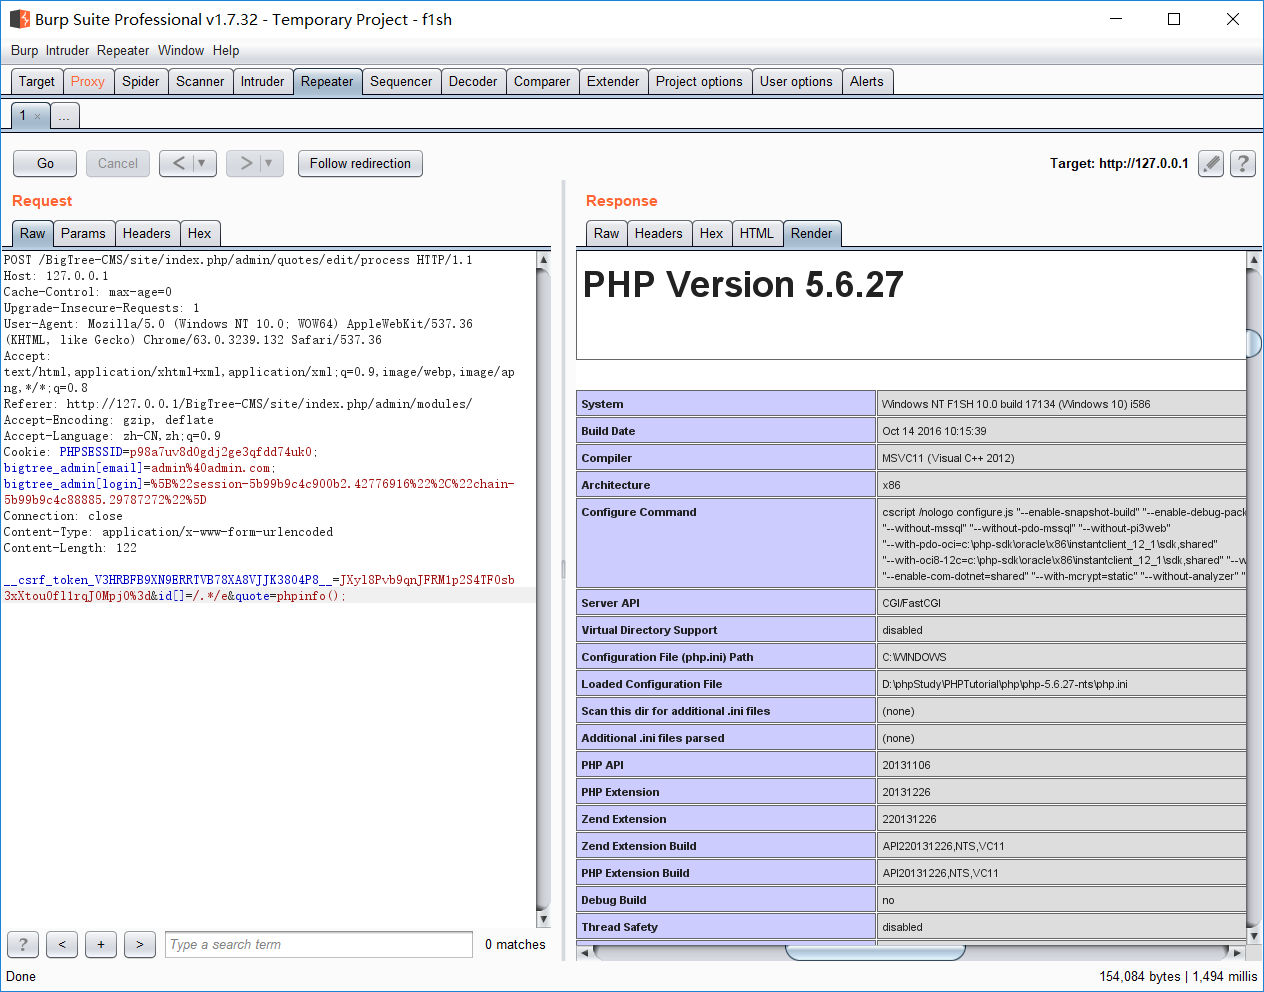
Task: Switch to the Spider tab
Action: [x=141, y=82]
